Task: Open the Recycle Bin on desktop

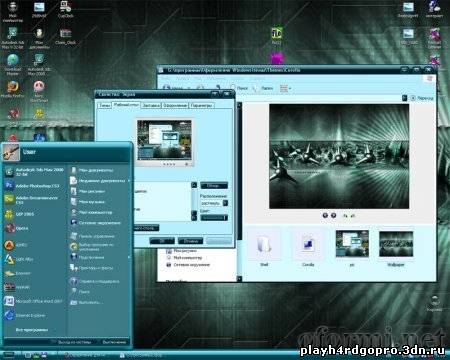Action: [434, 303]
